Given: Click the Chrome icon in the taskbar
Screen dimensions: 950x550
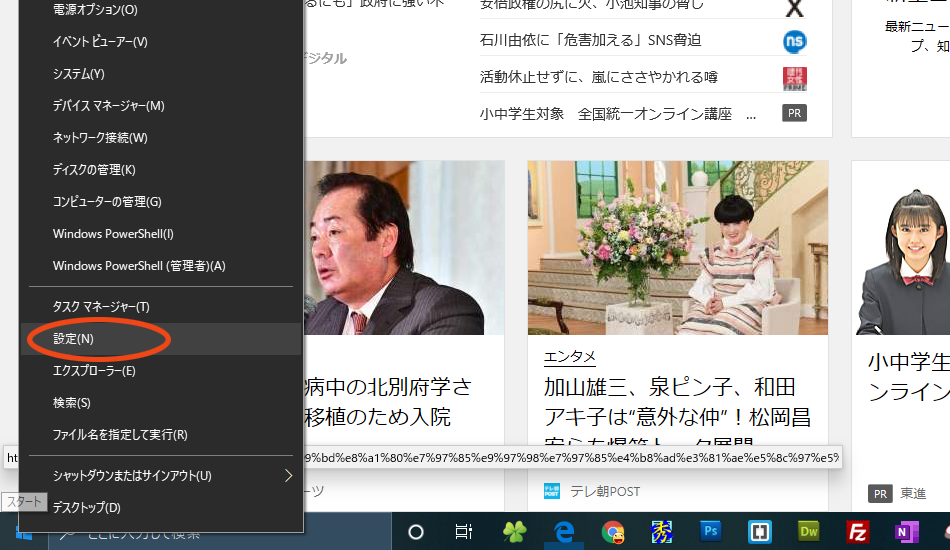Looking at the screenshot, I should (613, 532).
